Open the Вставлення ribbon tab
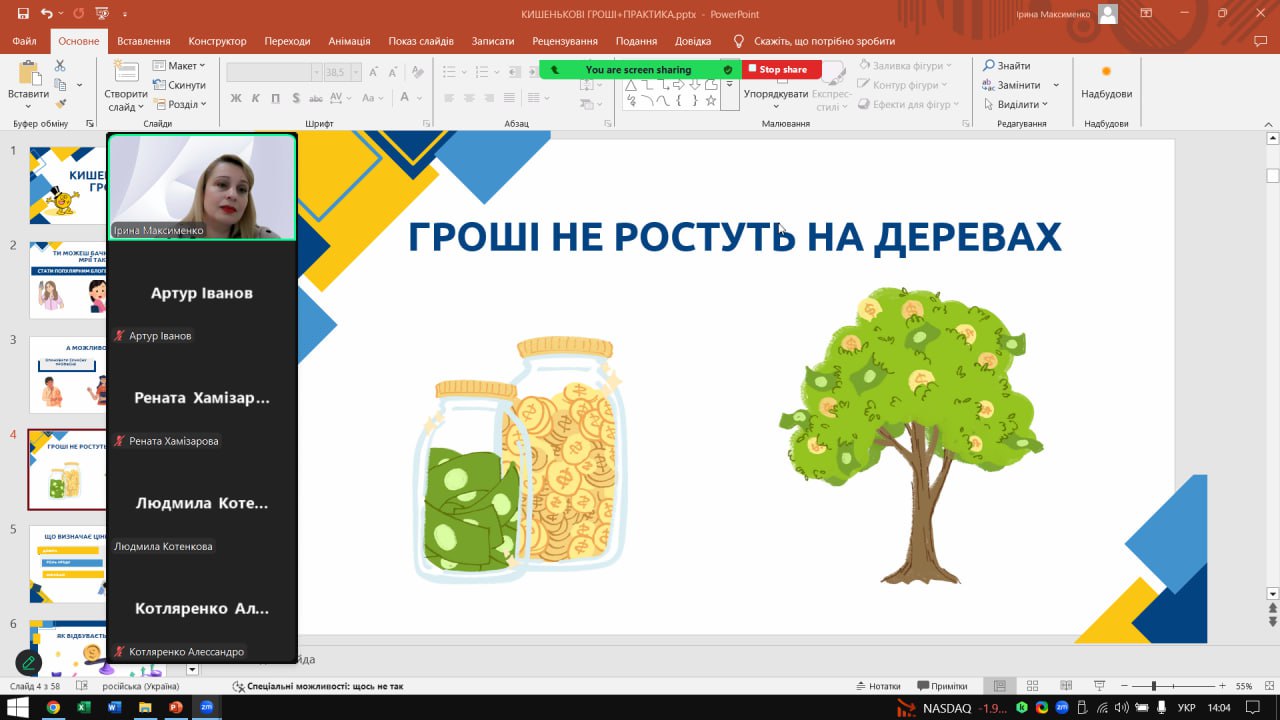The height and width of the screenshot is (720, 1280). click(x=143, y=41)
